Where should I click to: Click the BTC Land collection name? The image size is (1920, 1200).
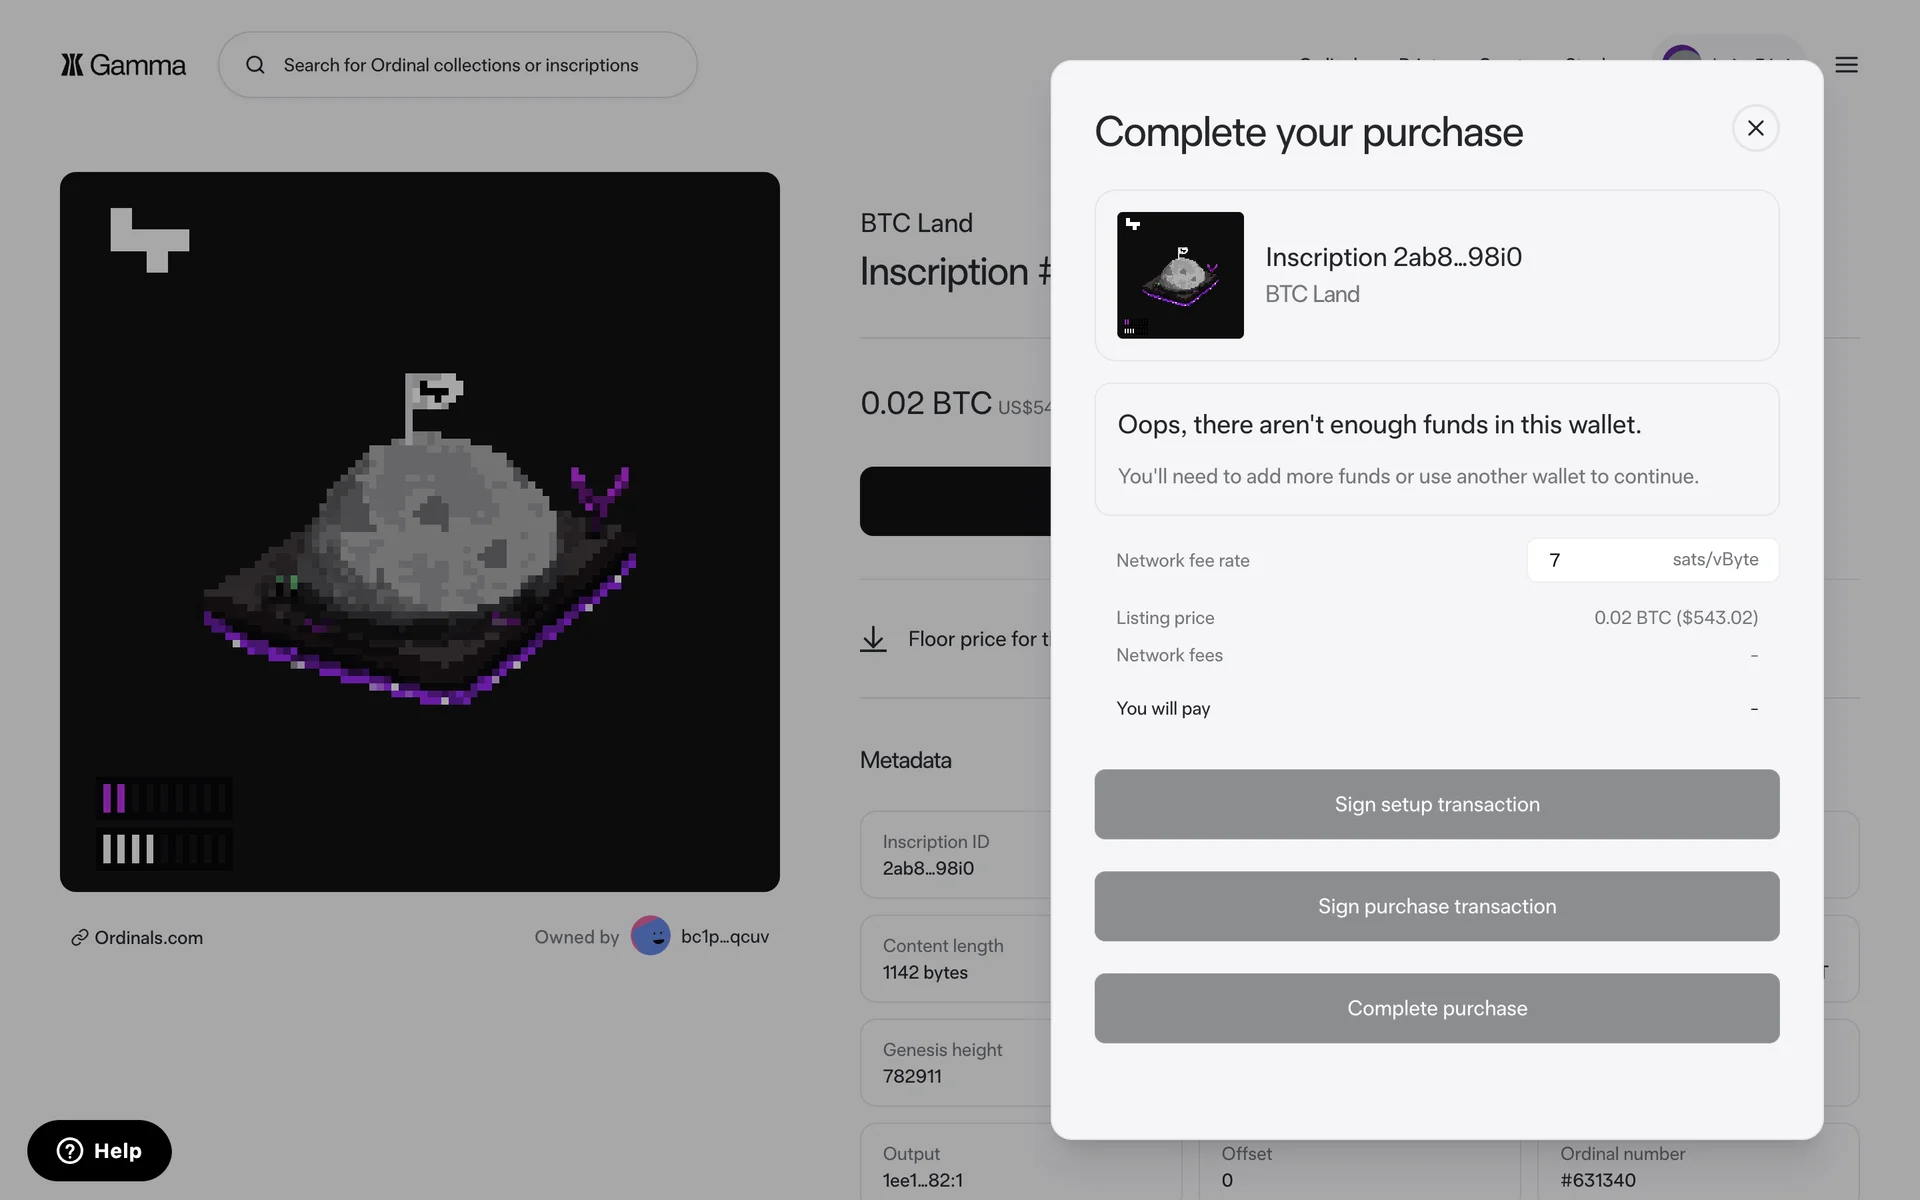(916, 223)
